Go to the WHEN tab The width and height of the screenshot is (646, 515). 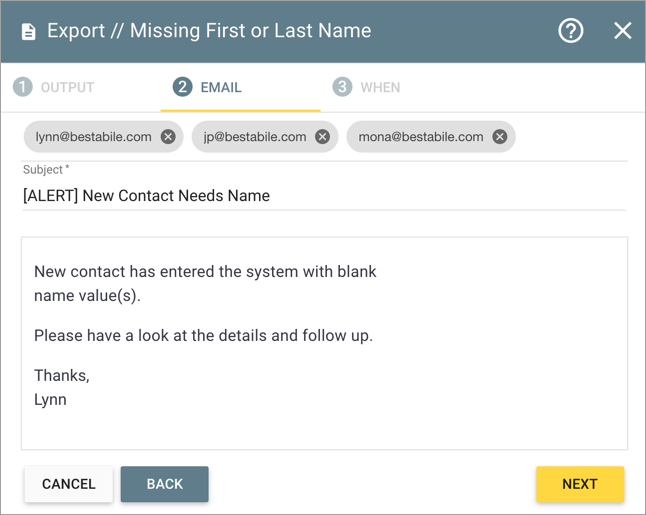coord(380,87)
